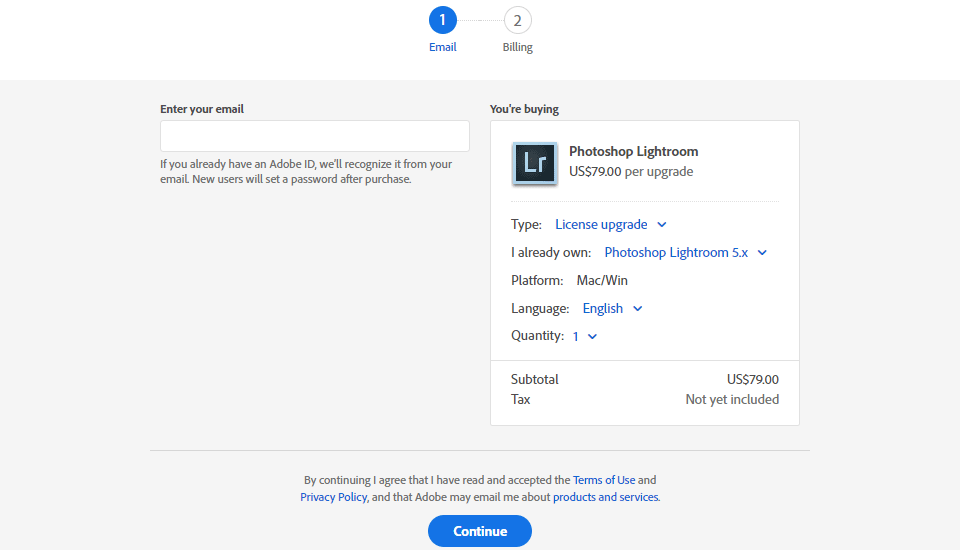This screenshot has height=550, width=960.
Task: Click the email address input field
Action: [x=315, y=136]
